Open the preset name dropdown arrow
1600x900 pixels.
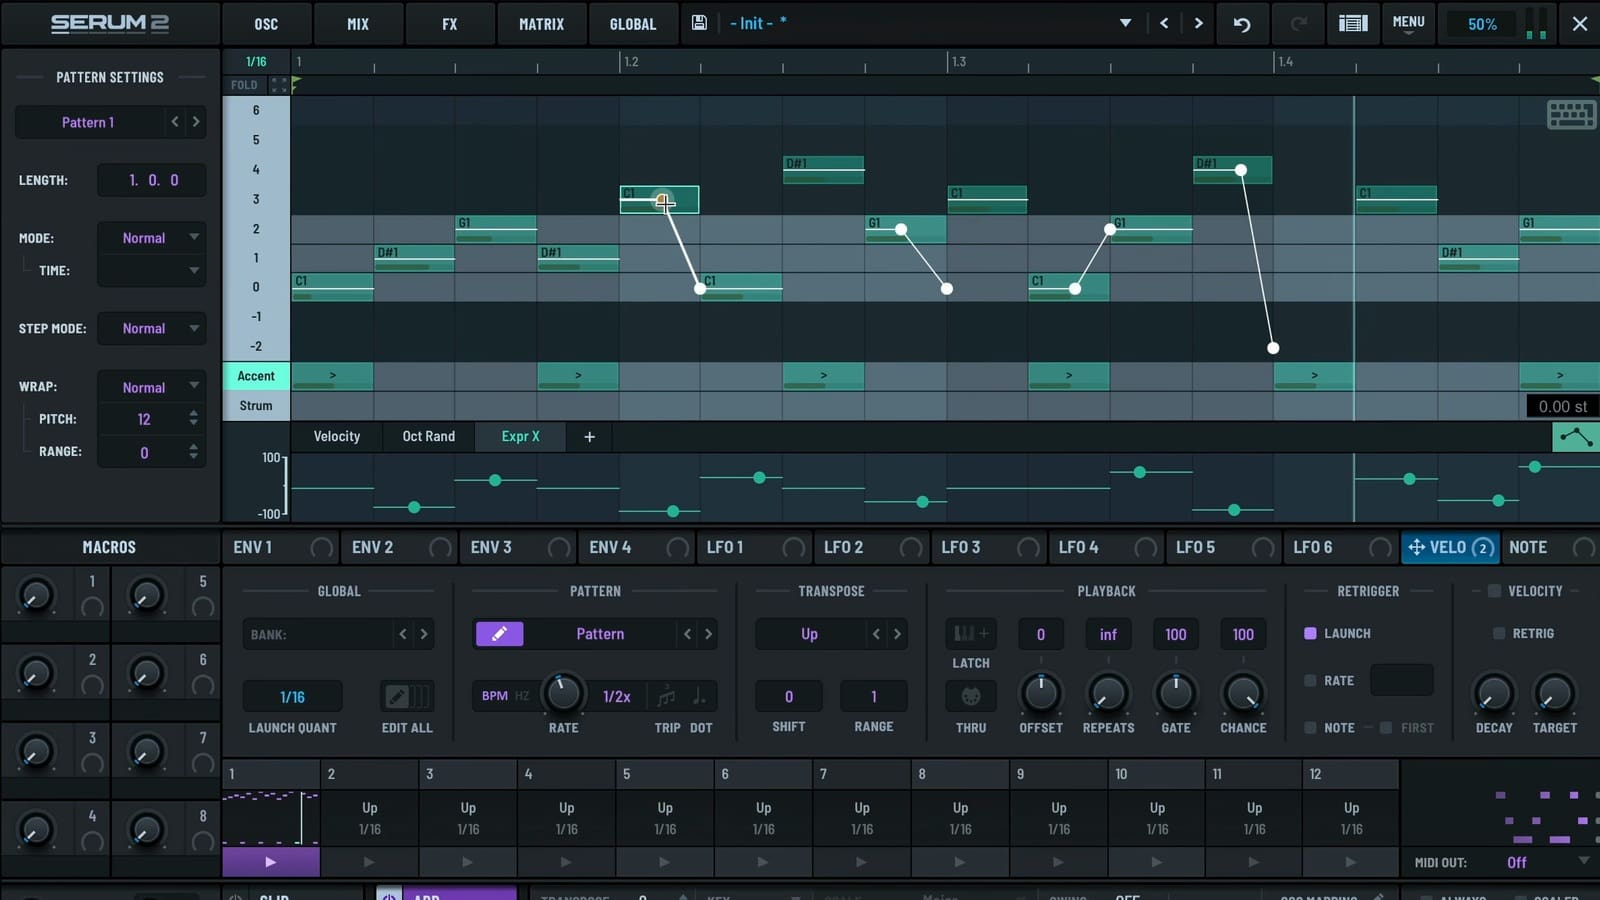[1125, 23]
